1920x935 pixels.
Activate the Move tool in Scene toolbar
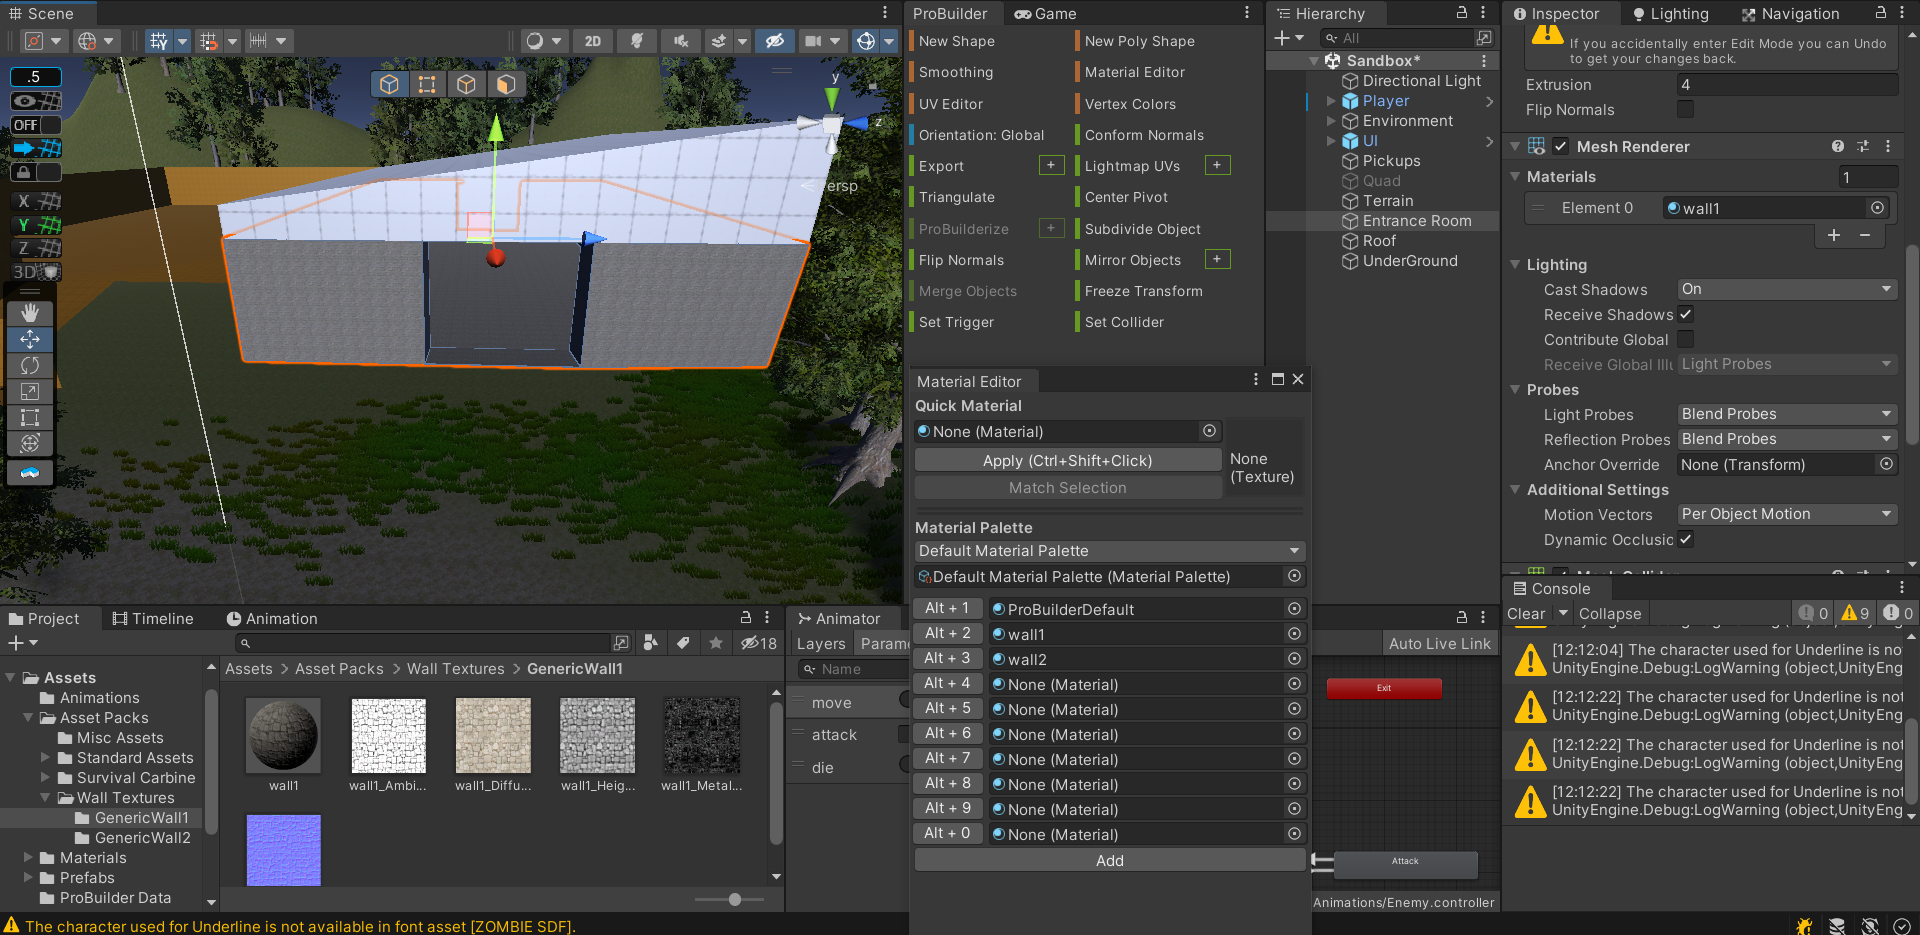30,339
